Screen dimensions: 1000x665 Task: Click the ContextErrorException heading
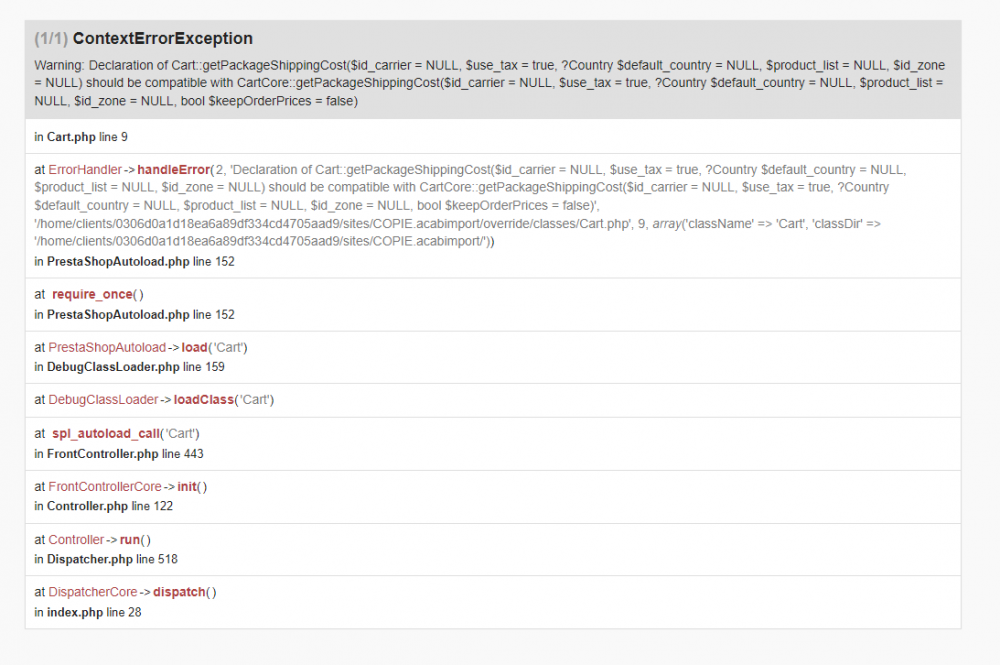pos(163,39)
